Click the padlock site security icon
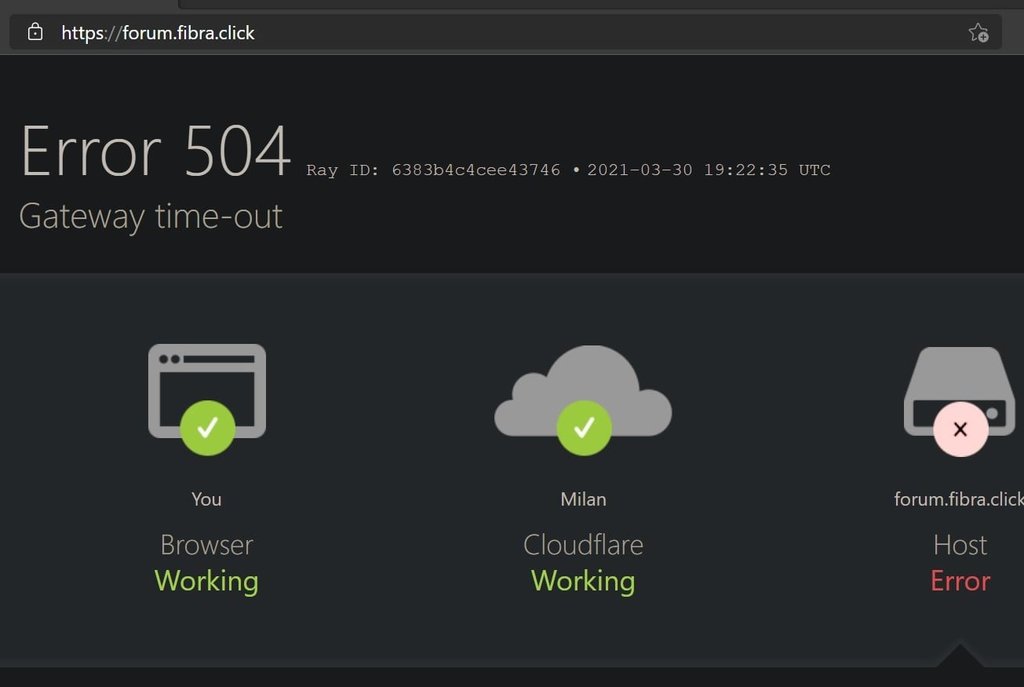Screen dimensions: 1024x687 pyautogui.click(x=35, y=32)
